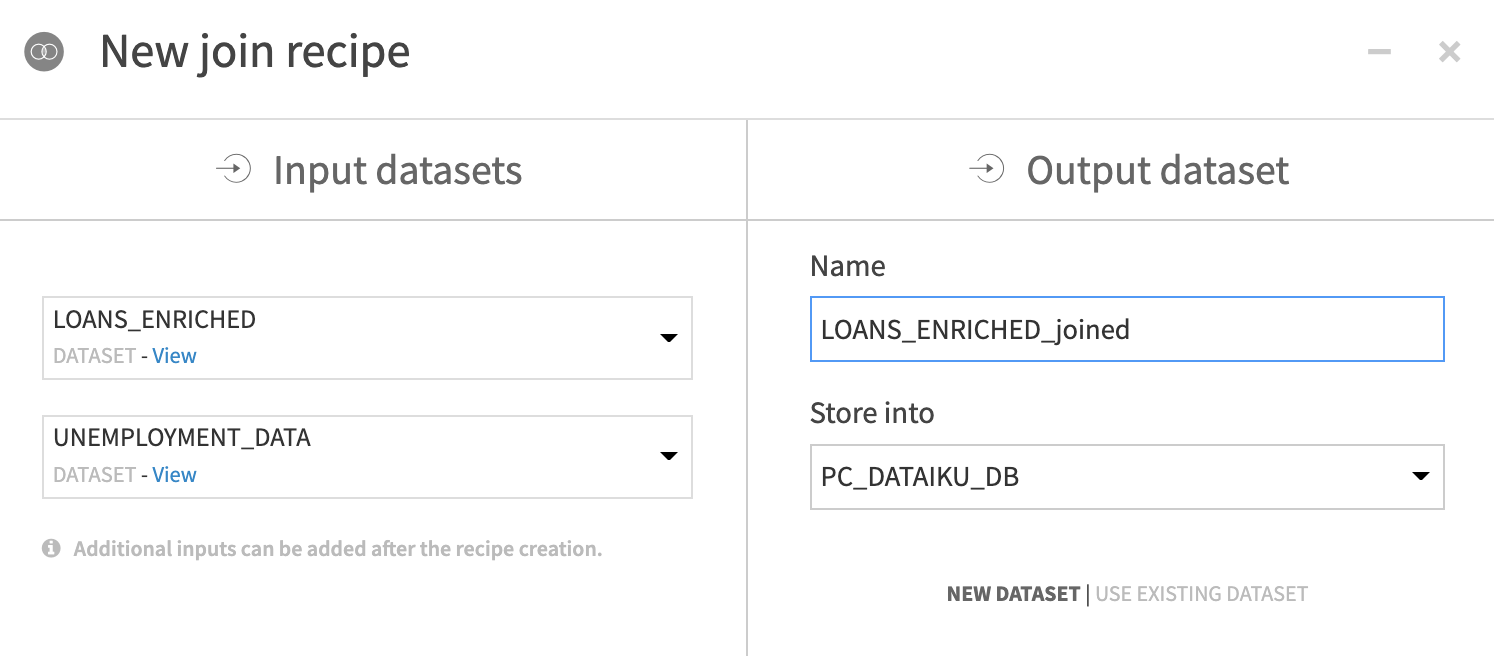Click the output dataset Name text field
The width and height of the screenshot is (1494, 656).
[x=1126, y=329]
